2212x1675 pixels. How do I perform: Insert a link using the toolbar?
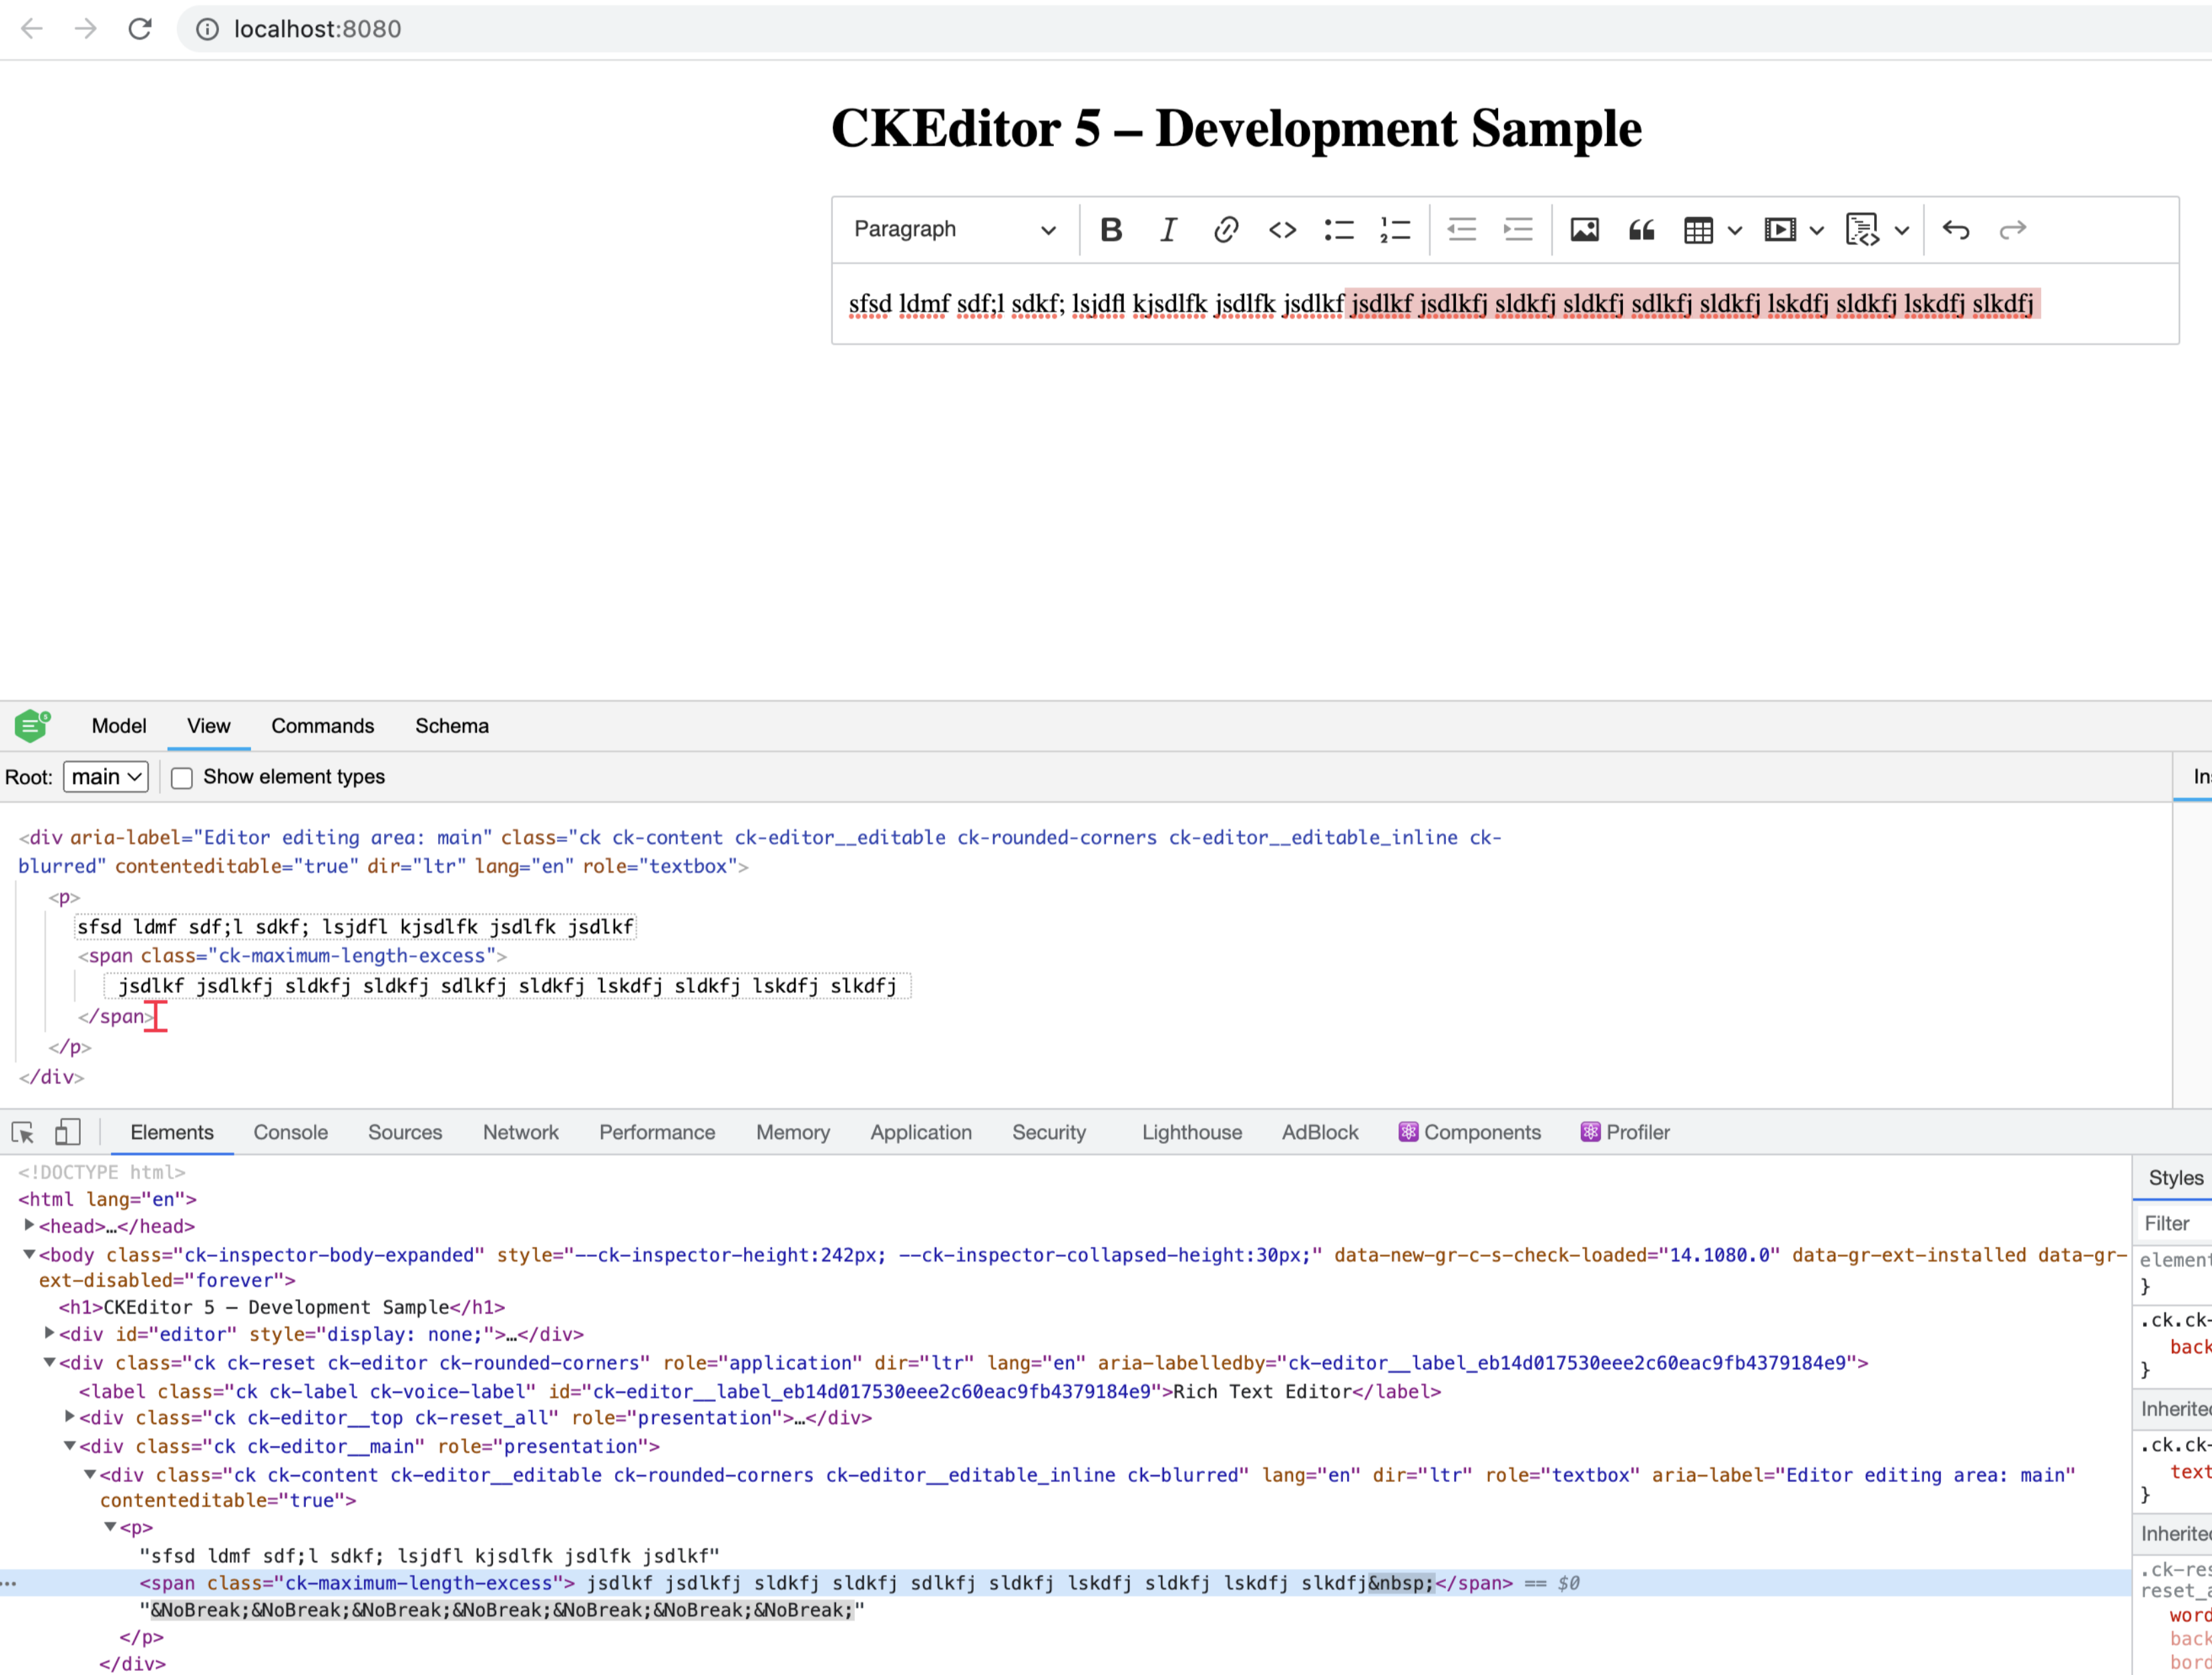point(1225,229)
